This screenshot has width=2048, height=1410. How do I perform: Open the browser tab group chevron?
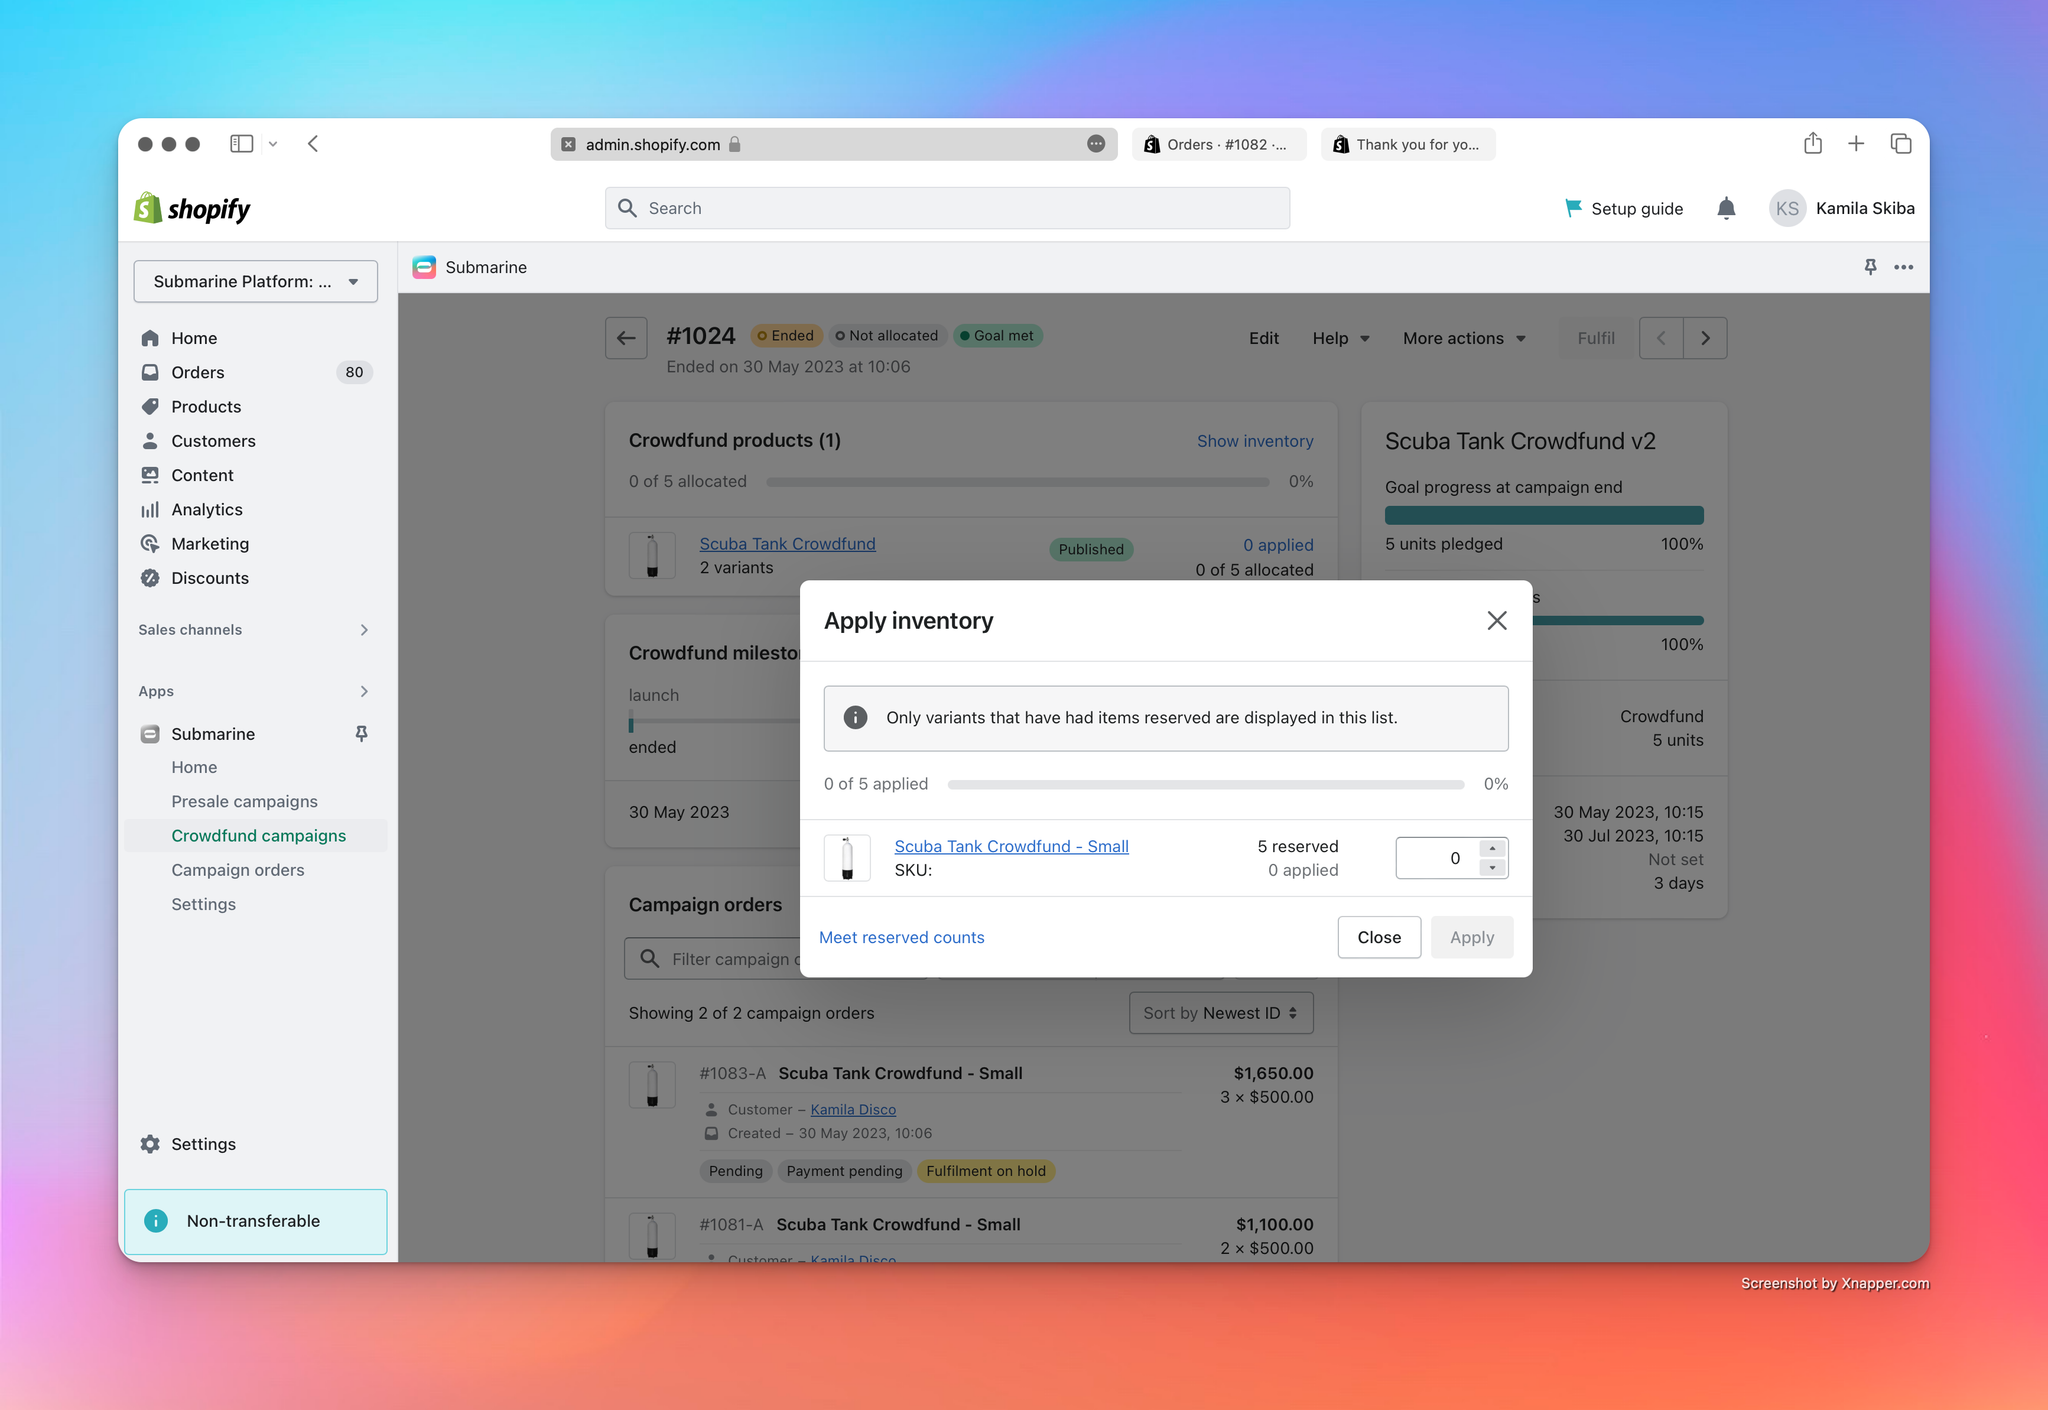(x=273, y=144)
